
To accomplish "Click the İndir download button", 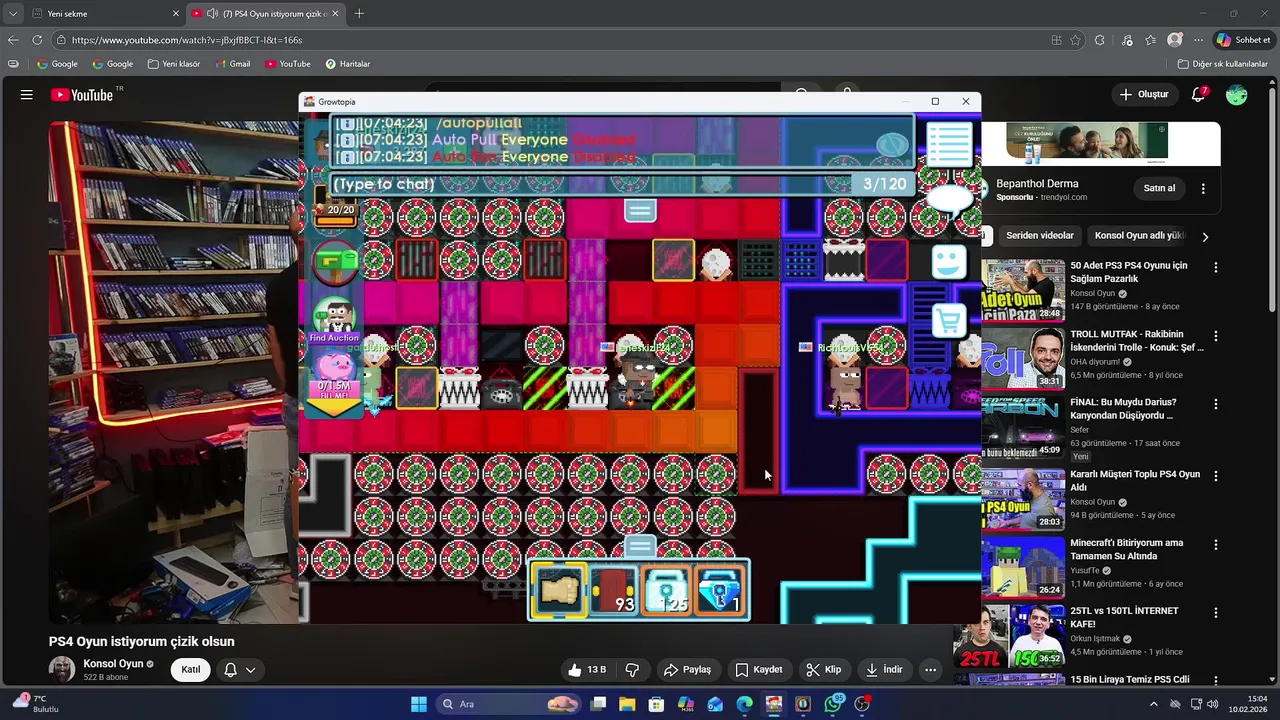I will point(885,670).
